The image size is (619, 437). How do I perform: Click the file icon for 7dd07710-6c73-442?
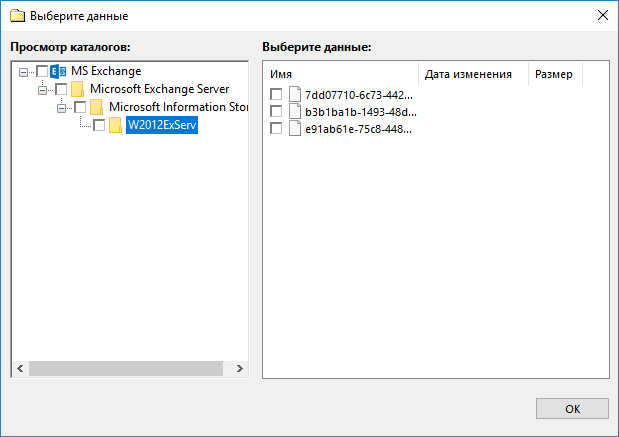click(x=295, y=95)
